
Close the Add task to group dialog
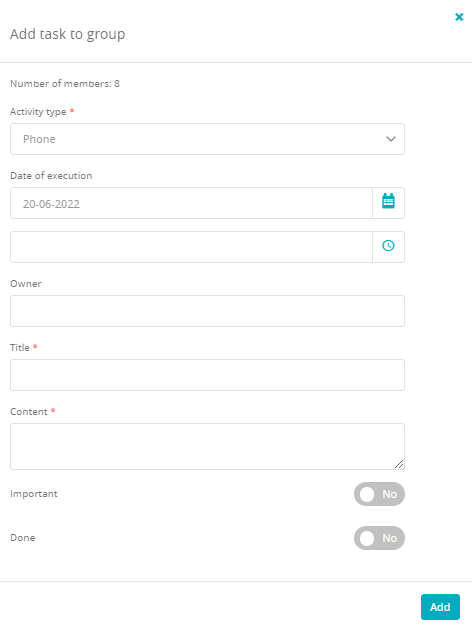pyautogui.click(x=459, y=17)
